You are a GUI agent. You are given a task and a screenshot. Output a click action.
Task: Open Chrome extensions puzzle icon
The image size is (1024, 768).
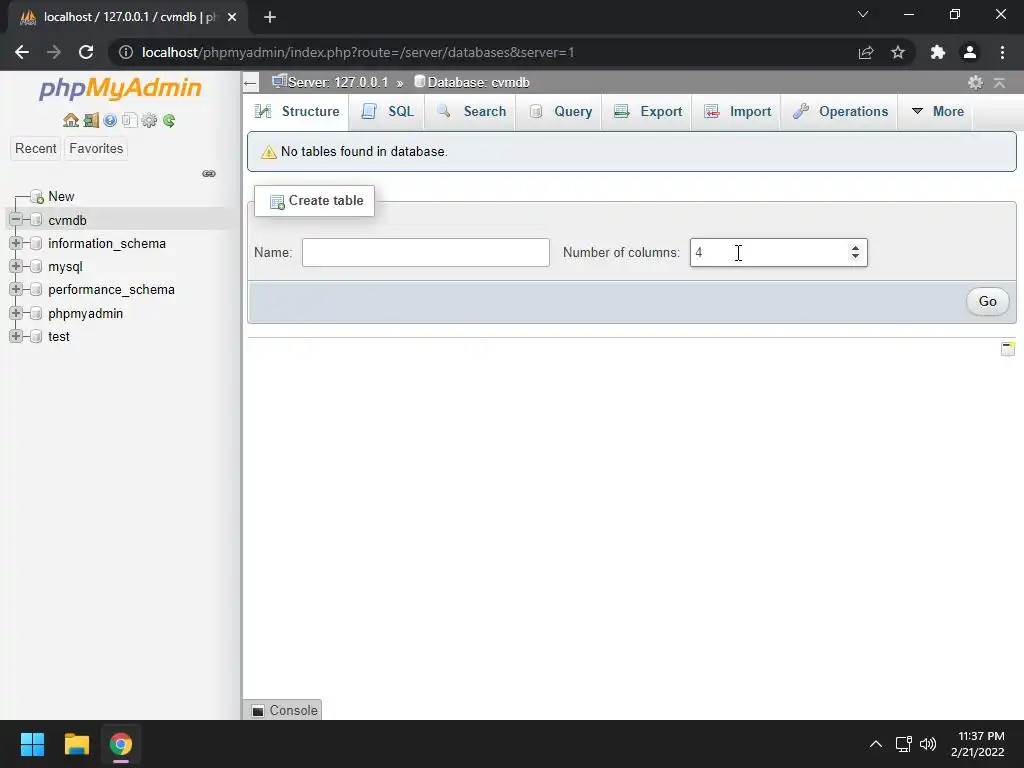(x=938, y=52)
